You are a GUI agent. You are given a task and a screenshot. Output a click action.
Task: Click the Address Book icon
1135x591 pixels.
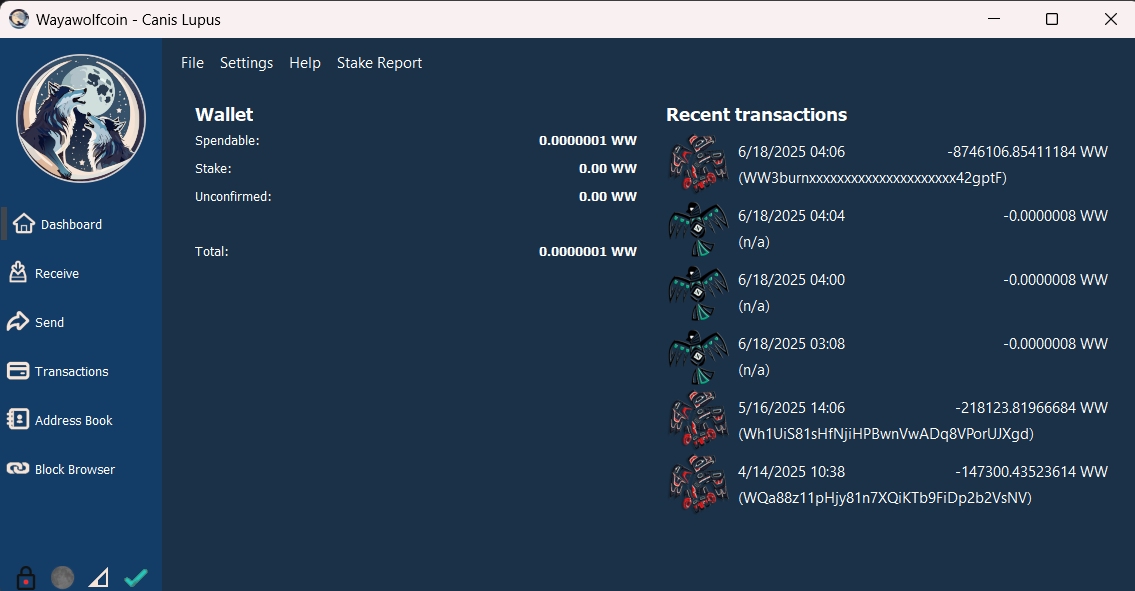pos(17,420)
